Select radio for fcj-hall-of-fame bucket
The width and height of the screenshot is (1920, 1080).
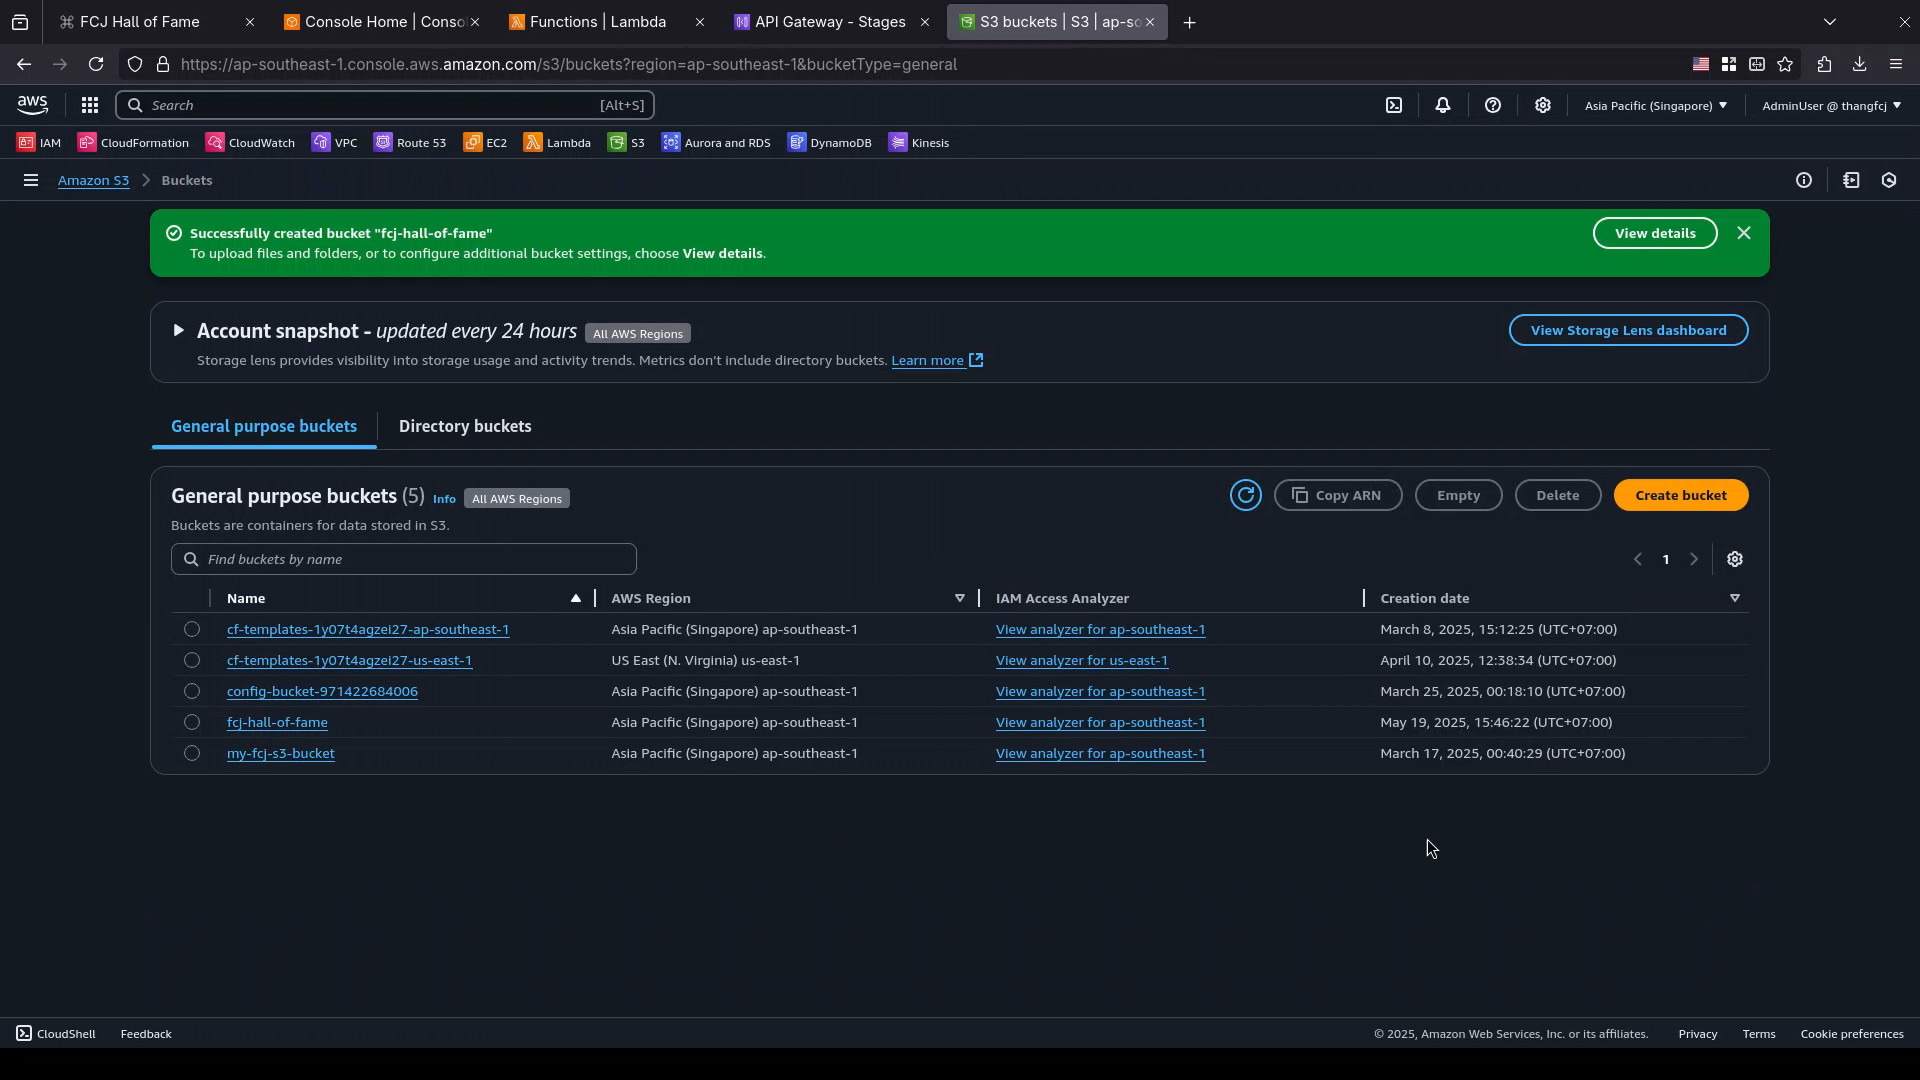click(x=192, y=722)
